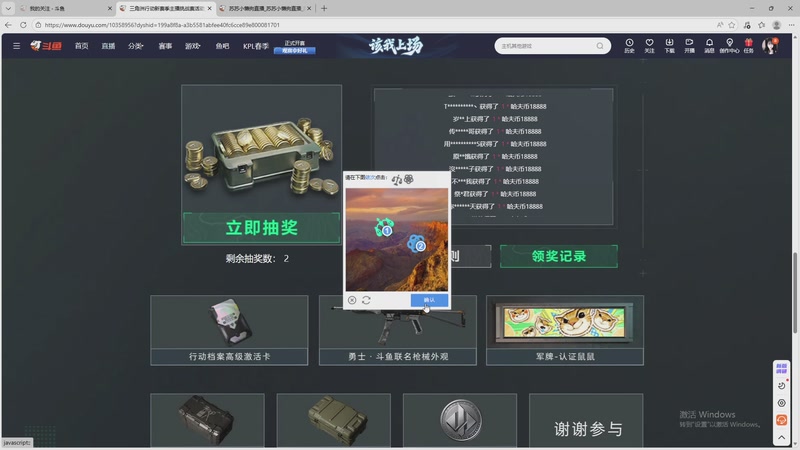Click the browser back arrow
This screenshot has width=800, height=450.
8,24
